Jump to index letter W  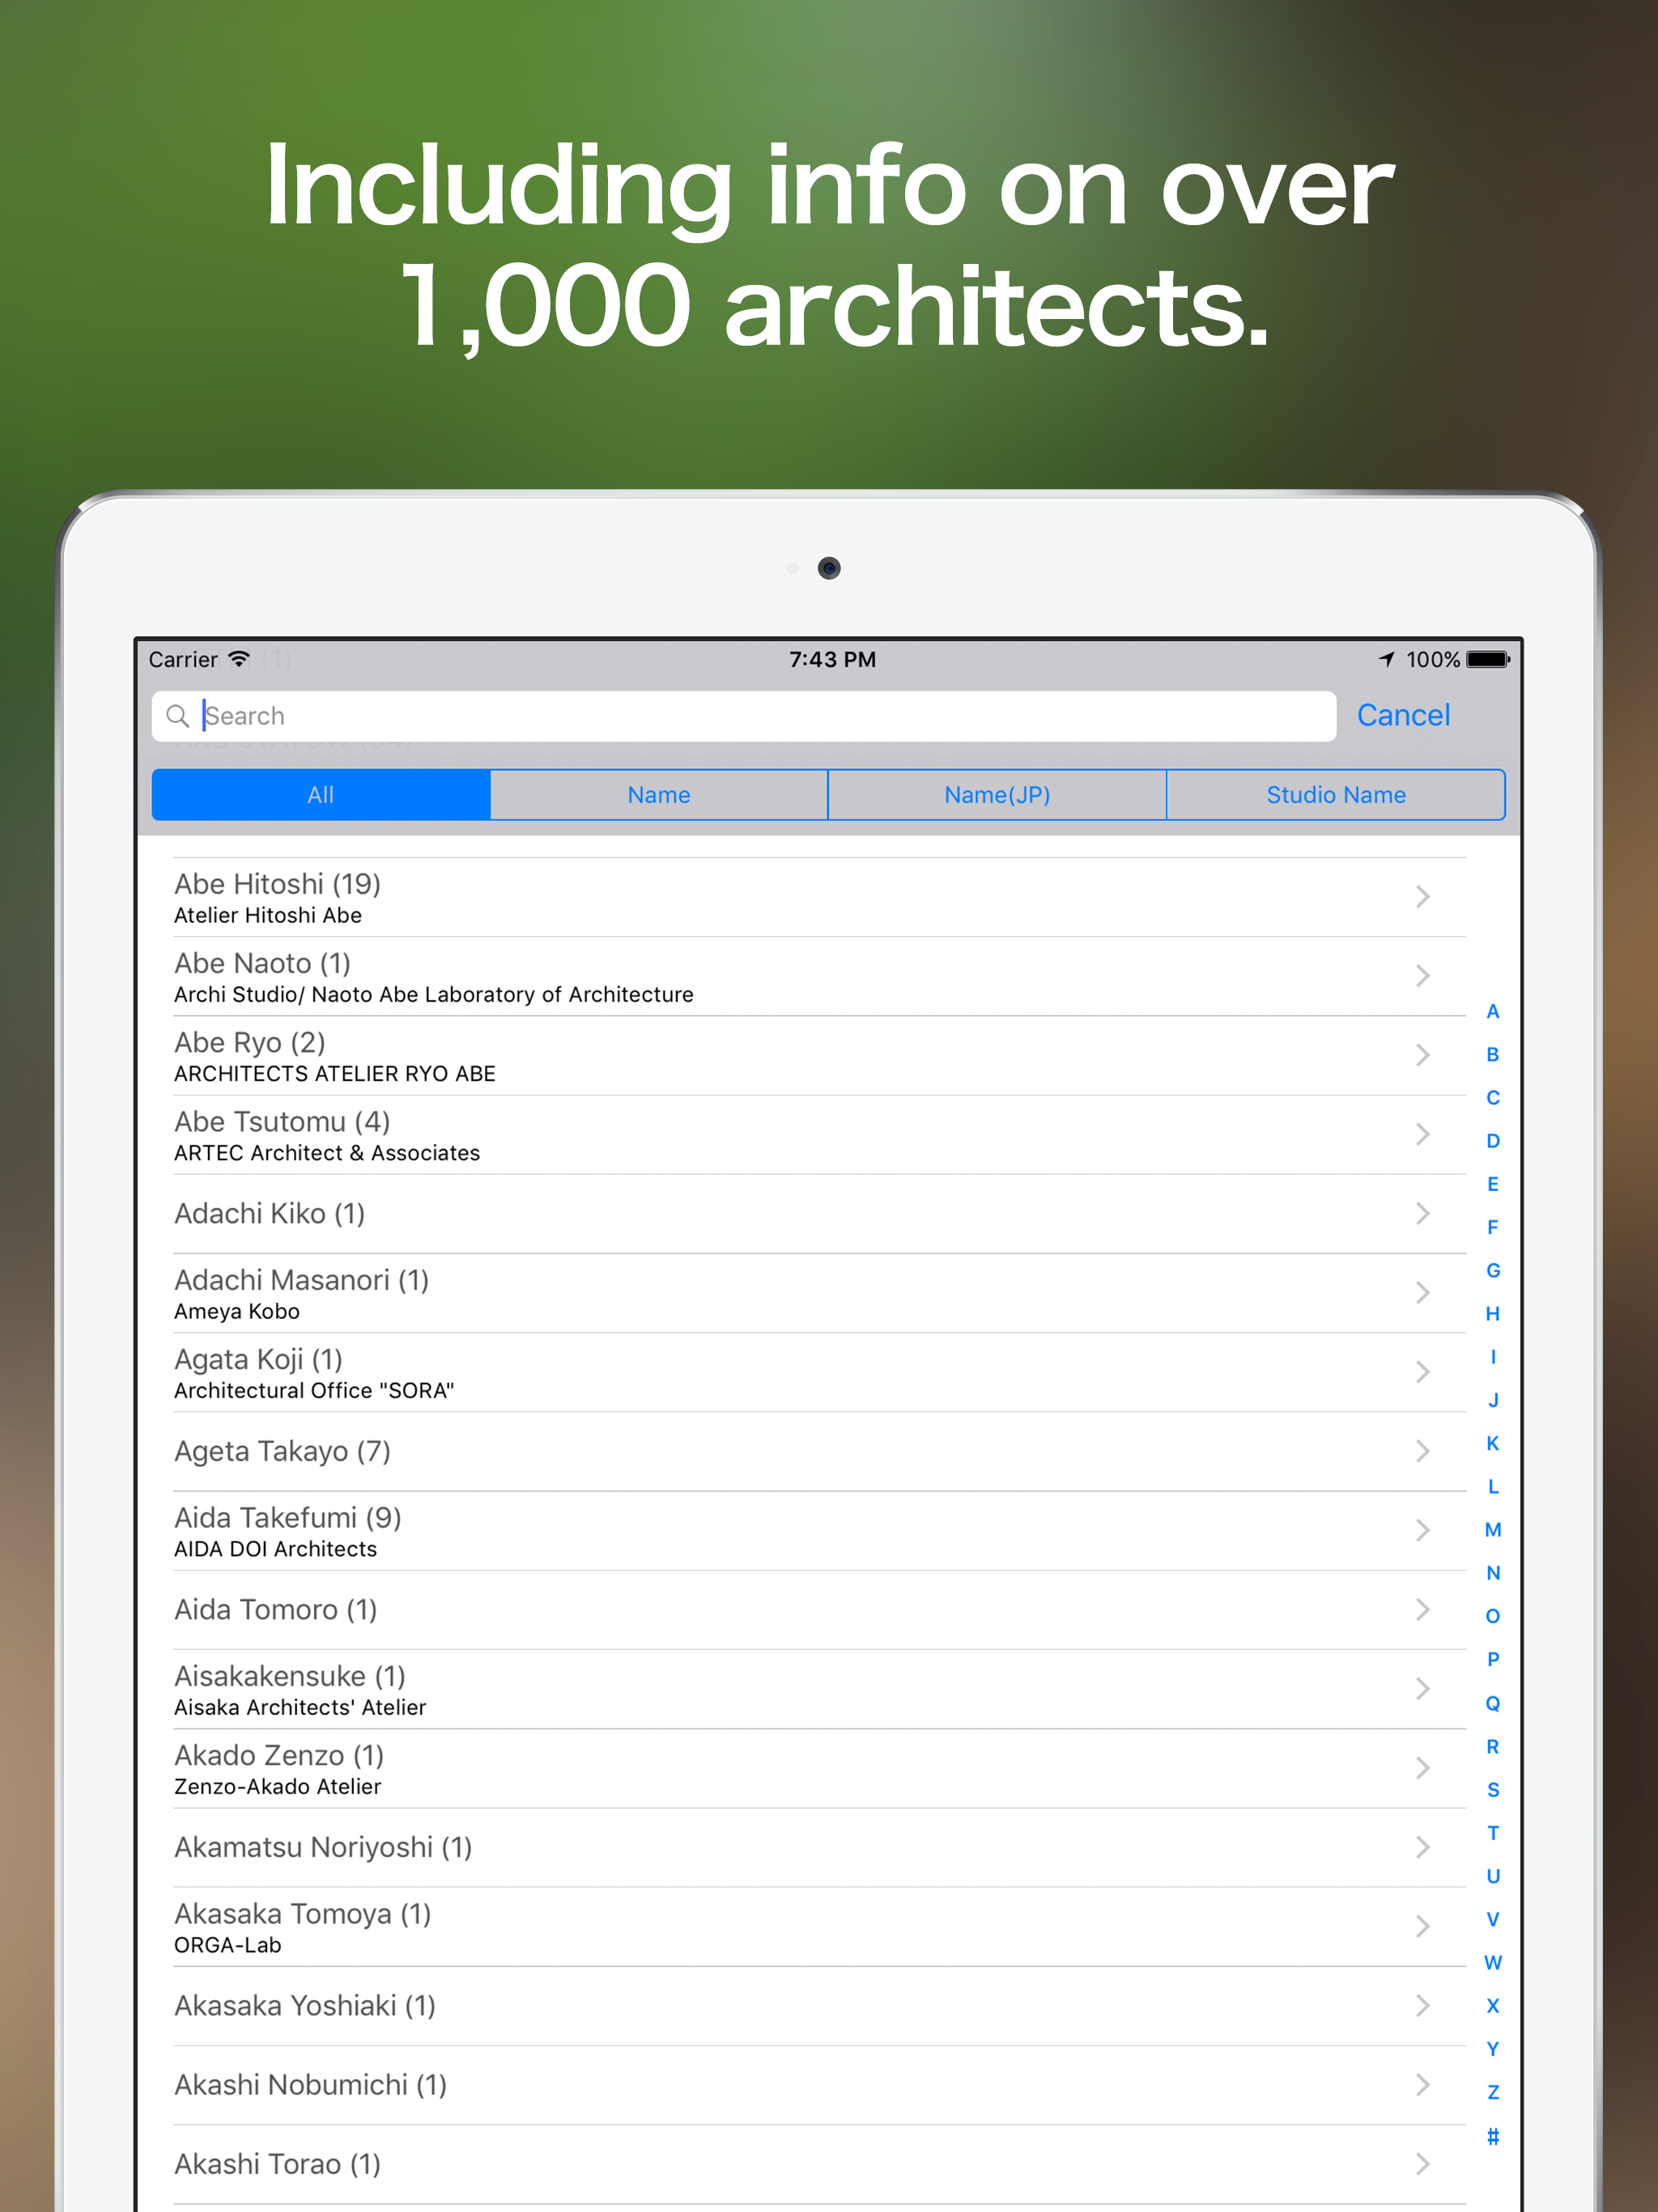pos(1493,1962)
